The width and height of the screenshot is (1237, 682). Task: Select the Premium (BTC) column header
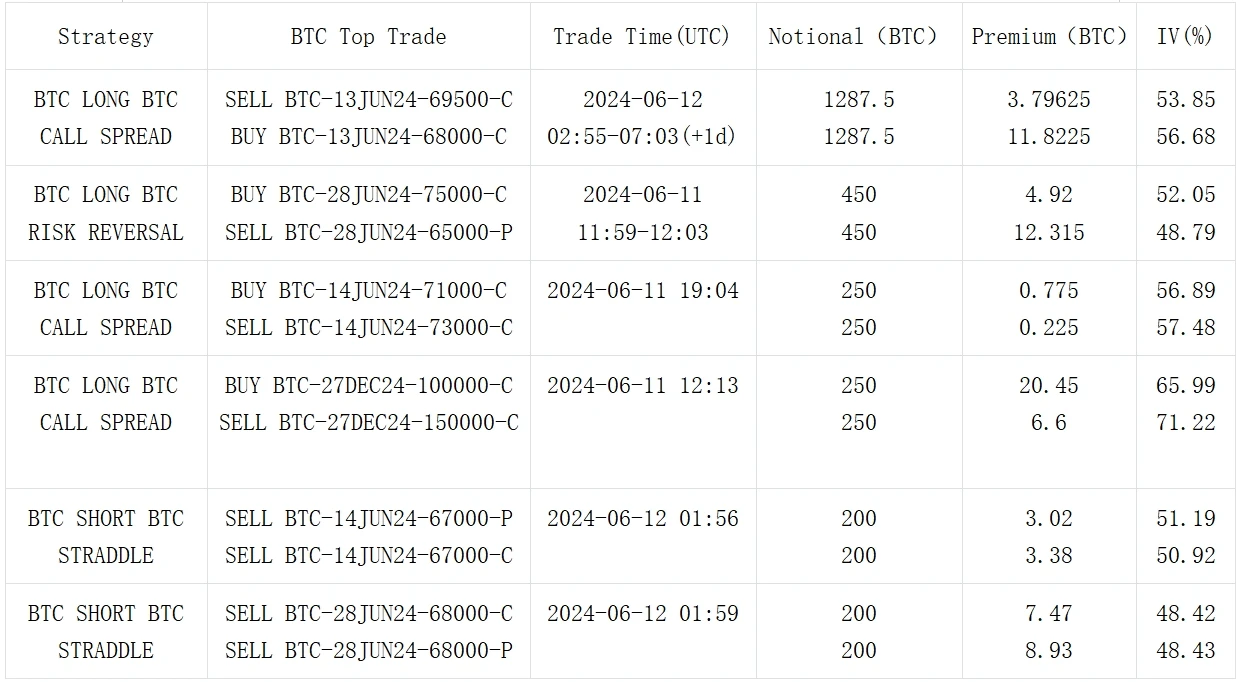(x=1048, y=37)
